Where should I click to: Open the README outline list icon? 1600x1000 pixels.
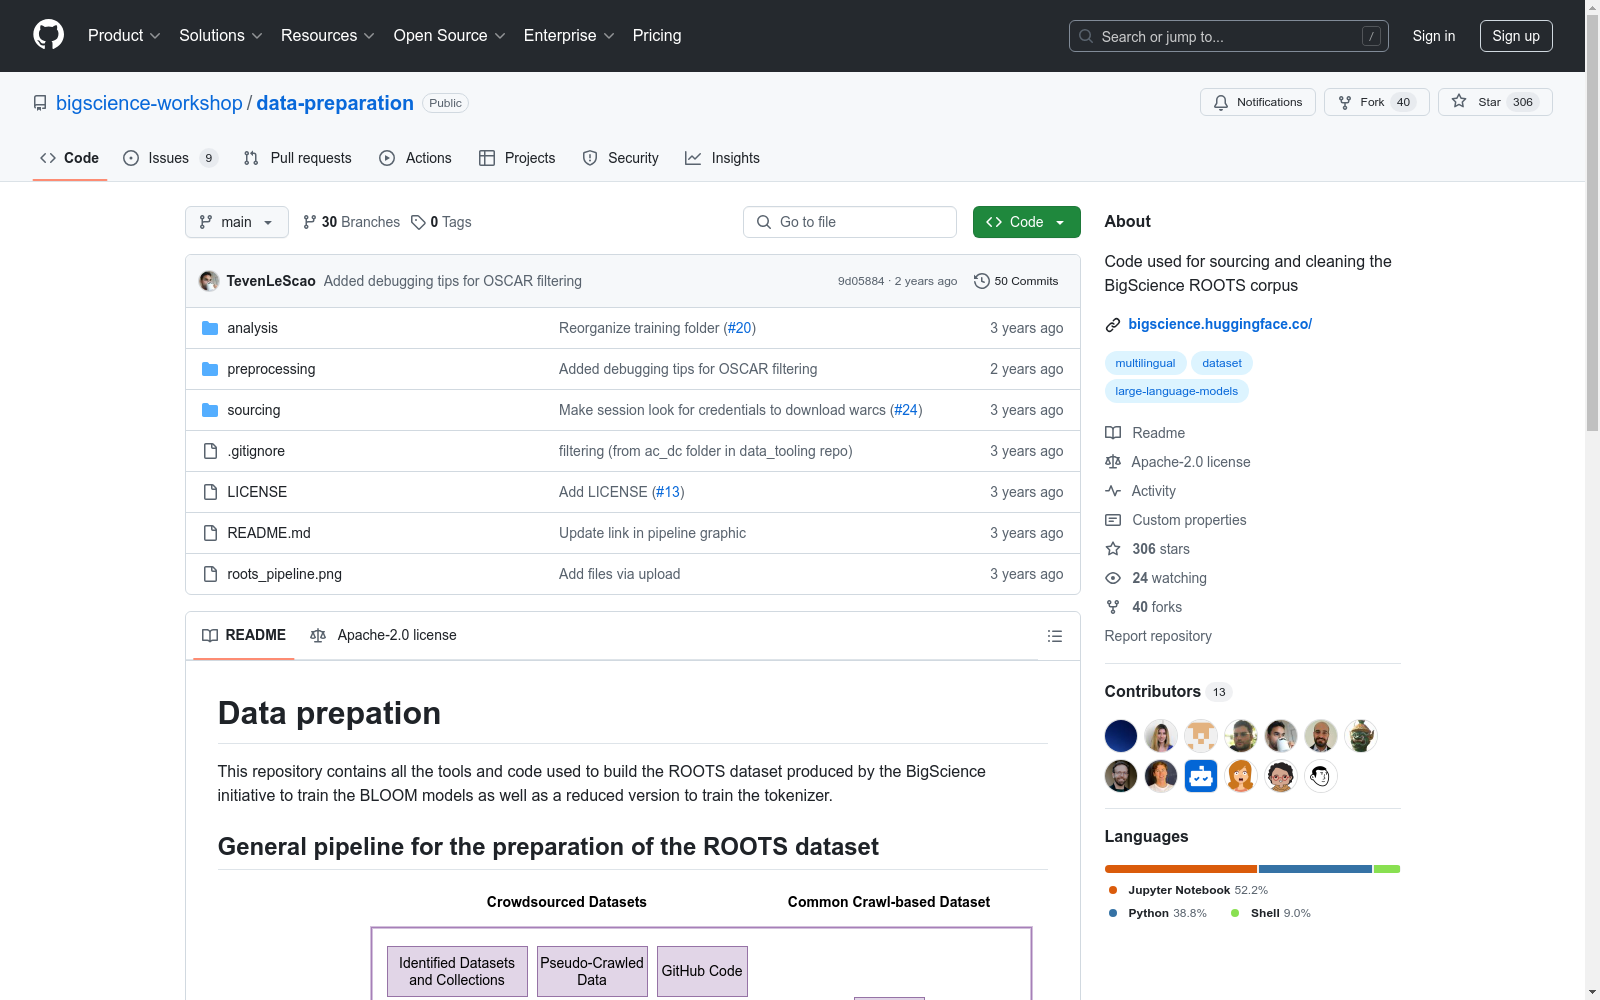tap(1054, 636)
